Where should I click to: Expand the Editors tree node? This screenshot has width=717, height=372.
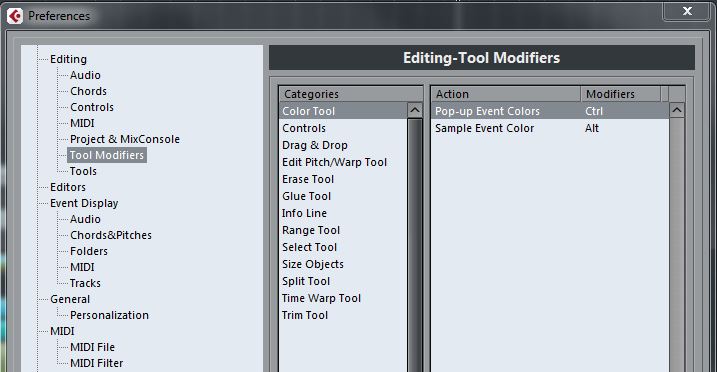[68, 187]
